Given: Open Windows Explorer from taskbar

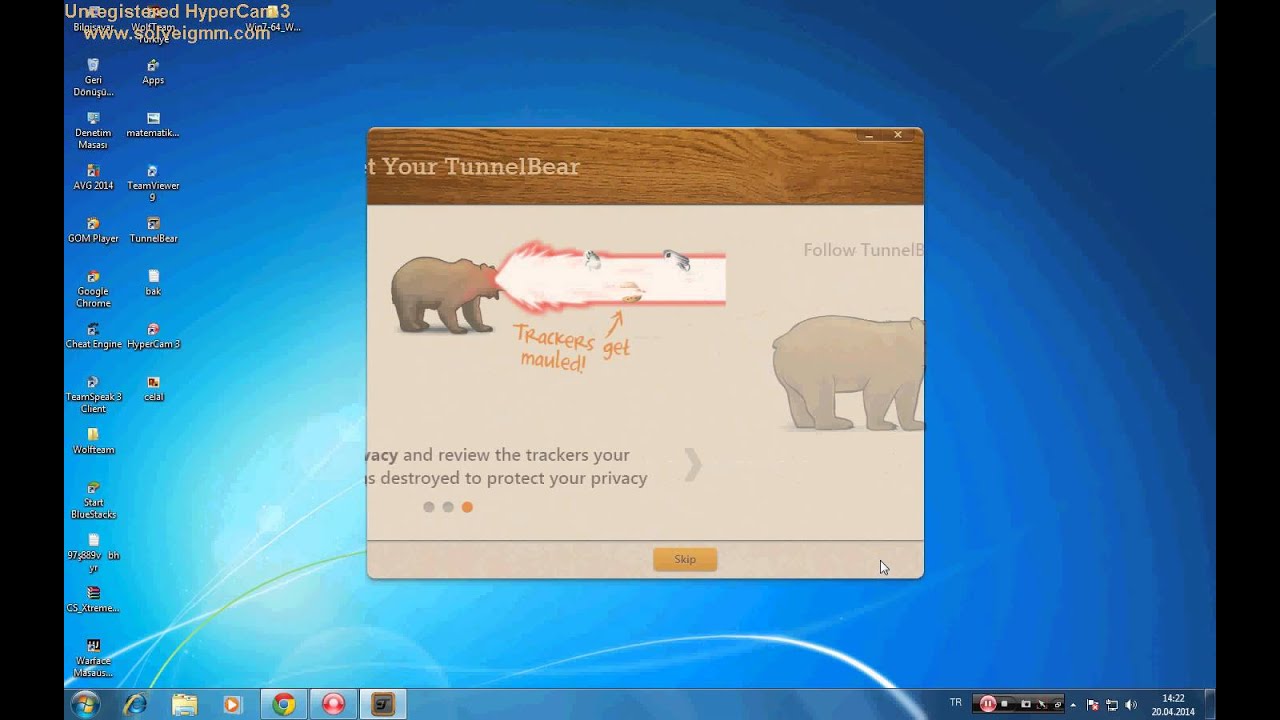Looking at the screenshot, I should coord(184,704).
